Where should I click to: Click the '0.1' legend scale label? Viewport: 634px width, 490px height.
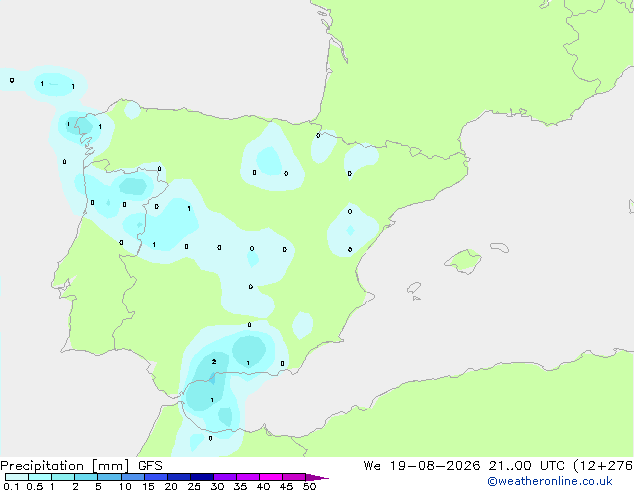coord(11,486)
